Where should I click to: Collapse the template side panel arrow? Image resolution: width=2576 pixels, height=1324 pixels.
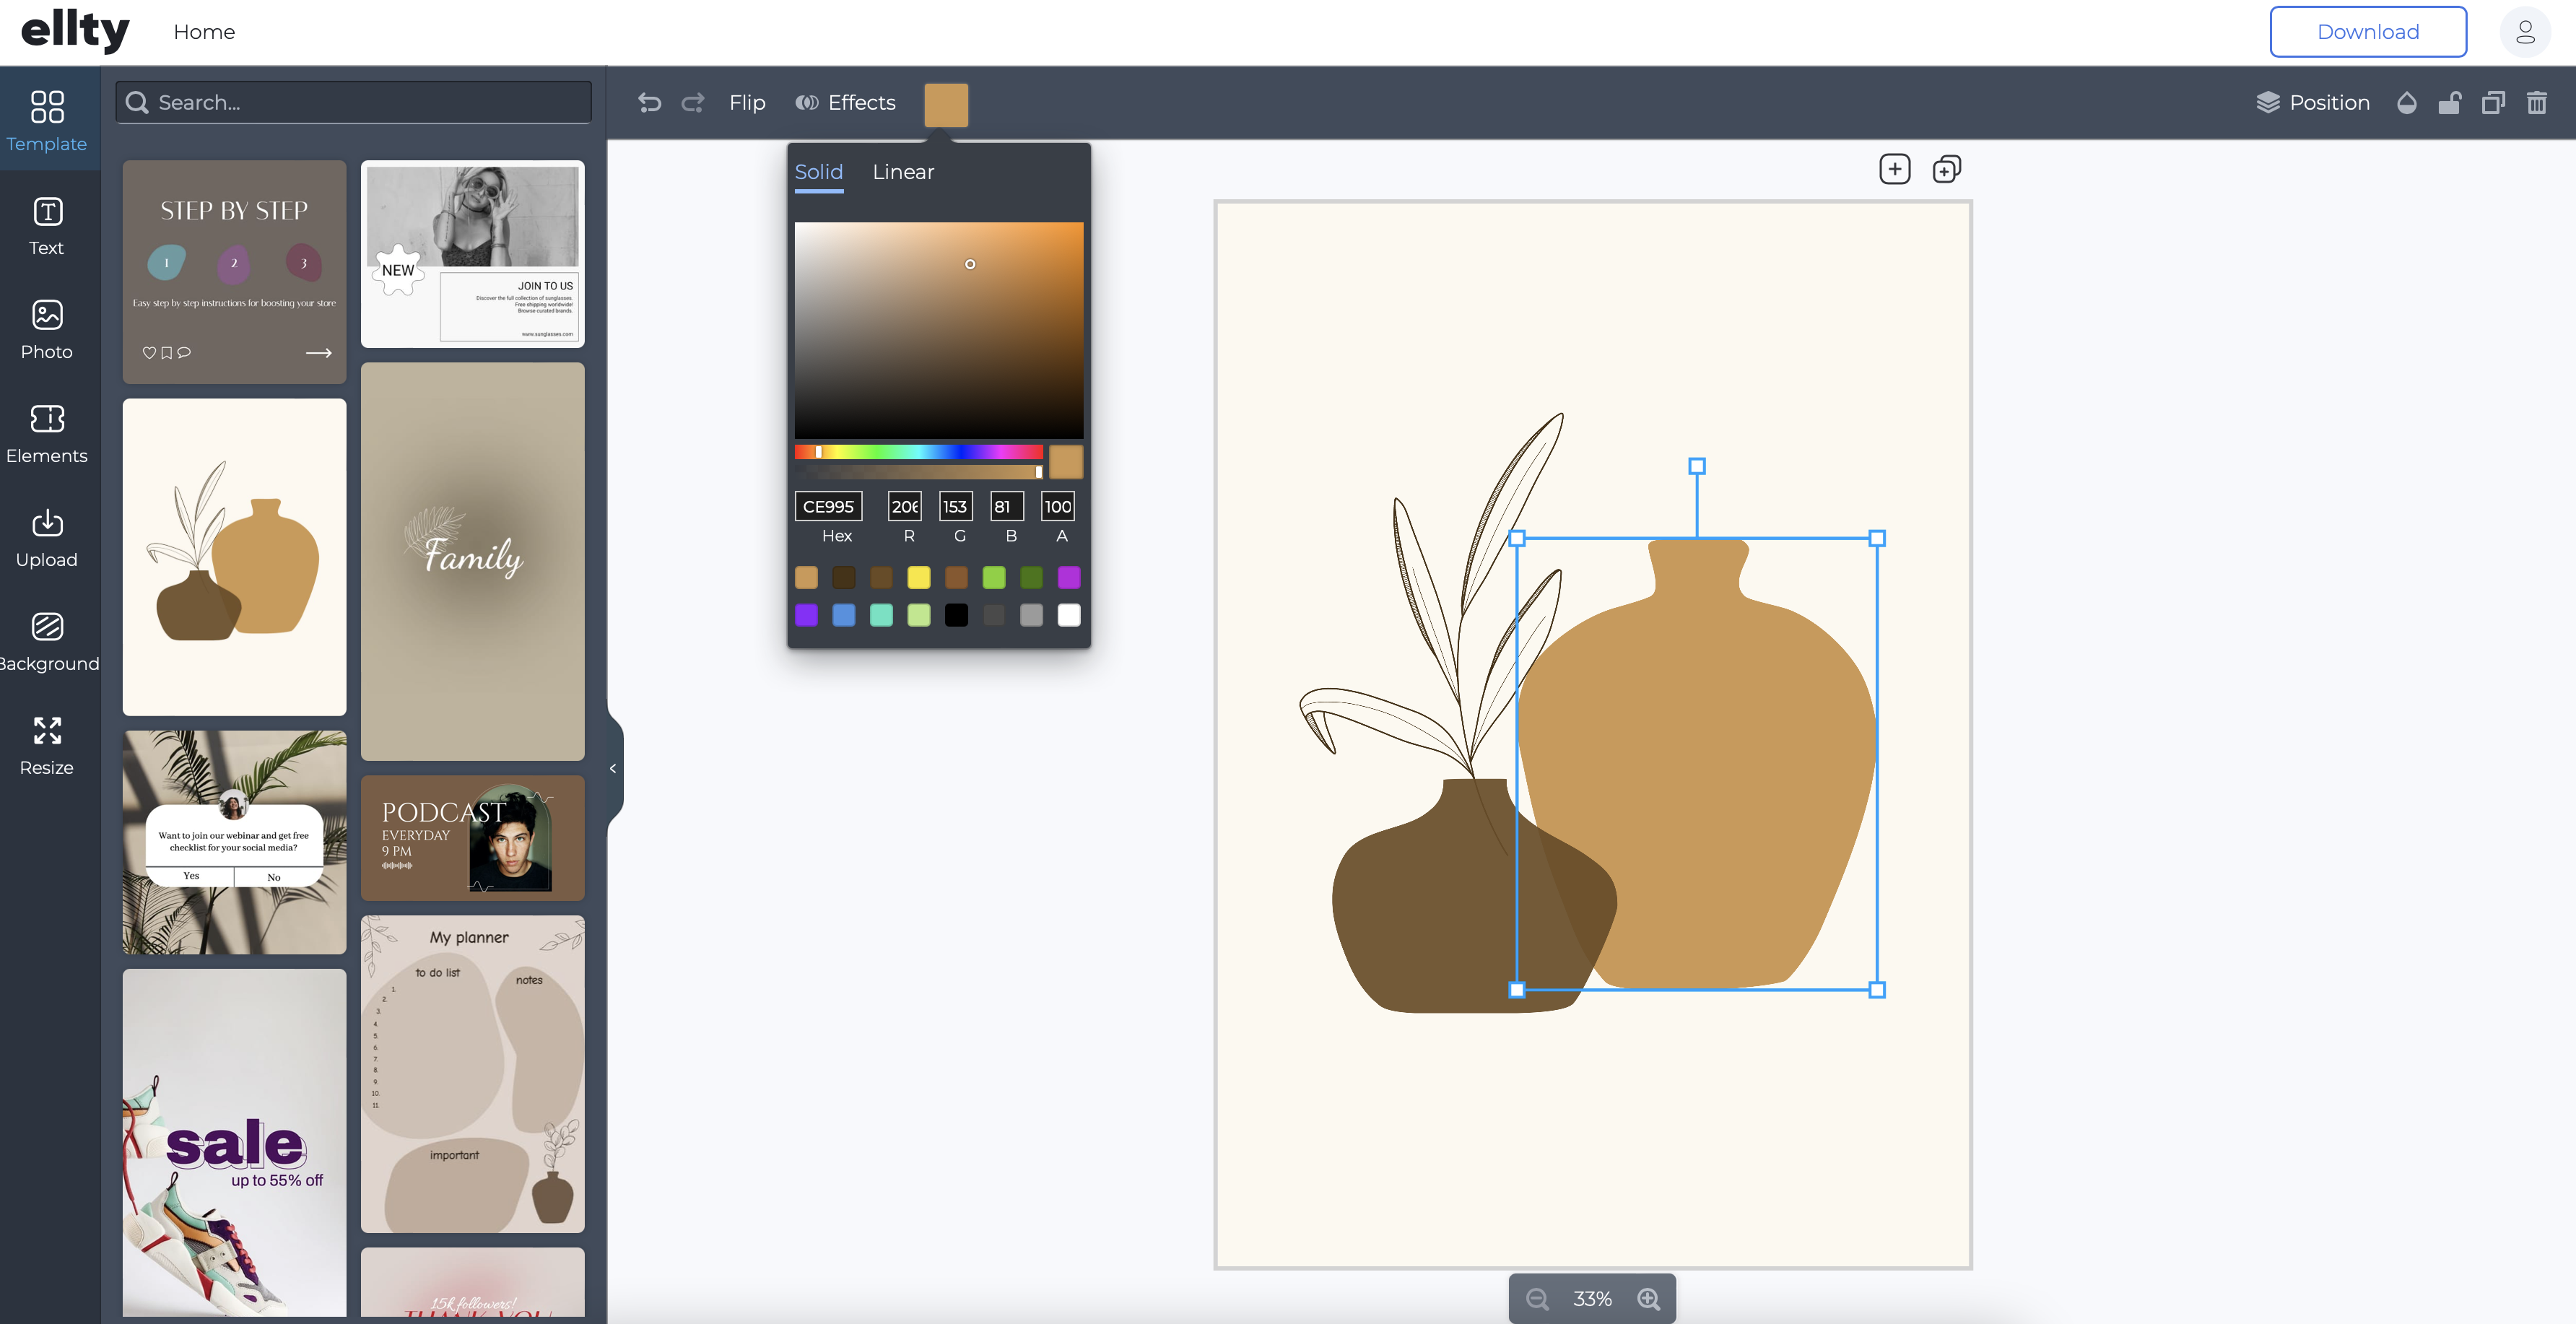tap(613, 768)
